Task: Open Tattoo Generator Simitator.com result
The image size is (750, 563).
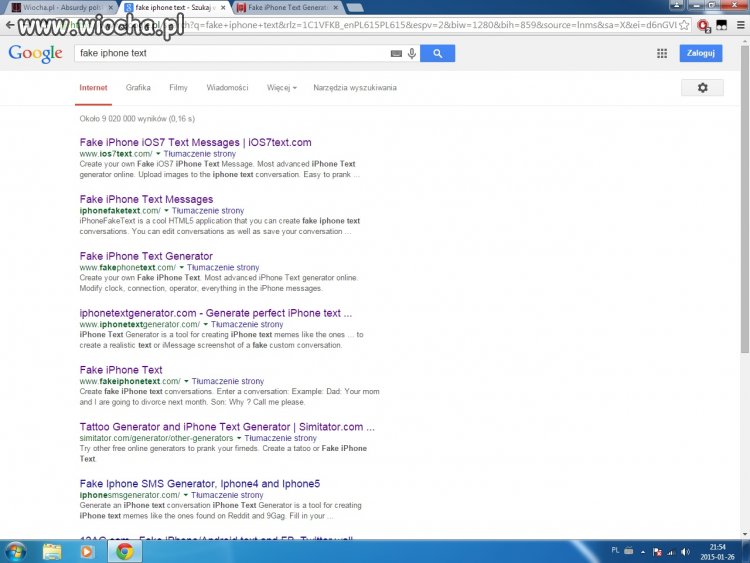Action: pyautogui.click(x=227, y=427)
